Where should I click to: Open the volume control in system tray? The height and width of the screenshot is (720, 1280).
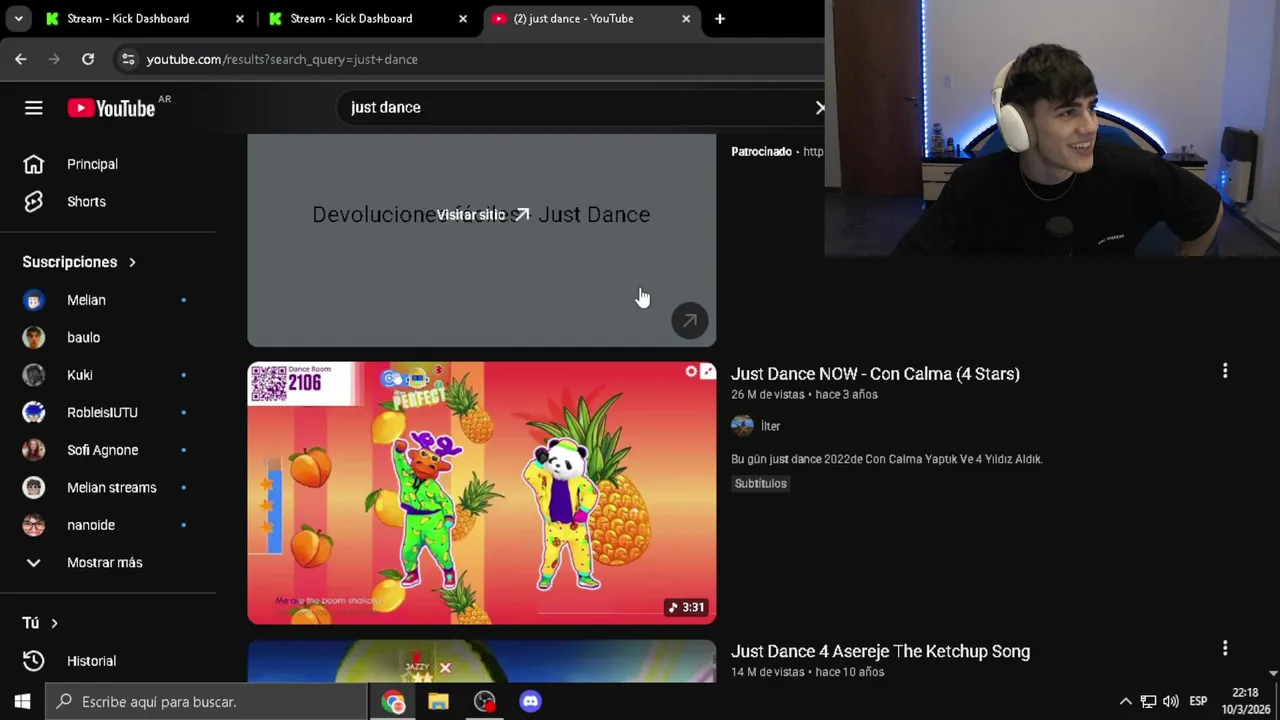pyautogui.click(x=1170, y=702)
